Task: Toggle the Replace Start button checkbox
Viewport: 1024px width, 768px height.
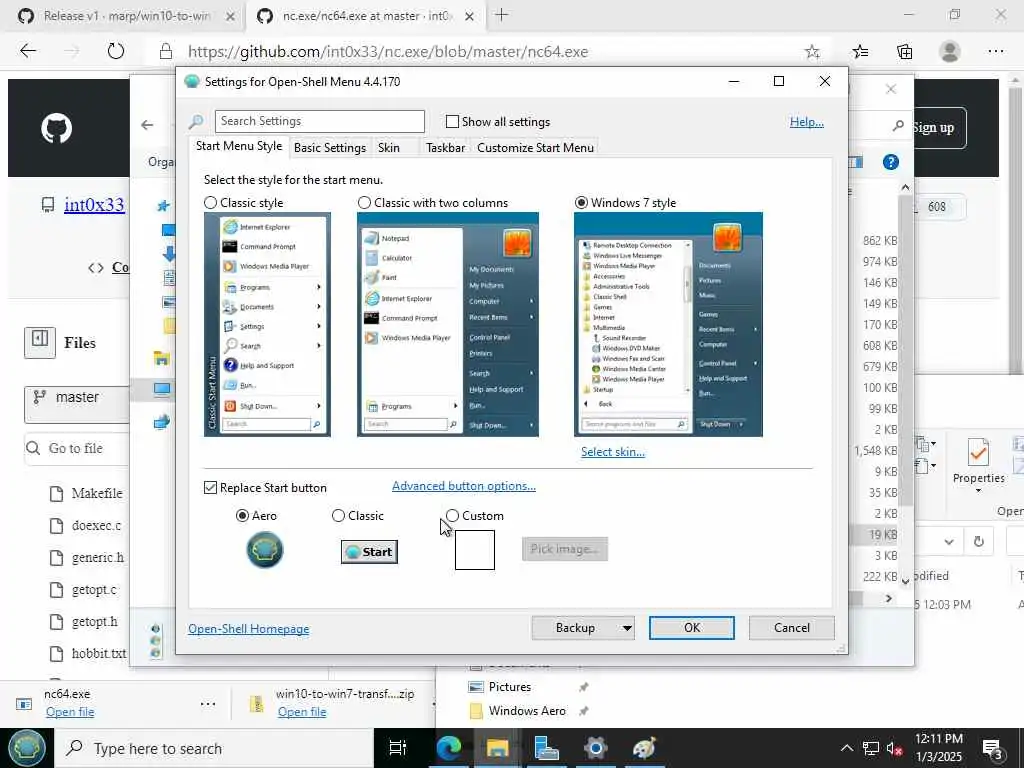Action: click(210, 487)
